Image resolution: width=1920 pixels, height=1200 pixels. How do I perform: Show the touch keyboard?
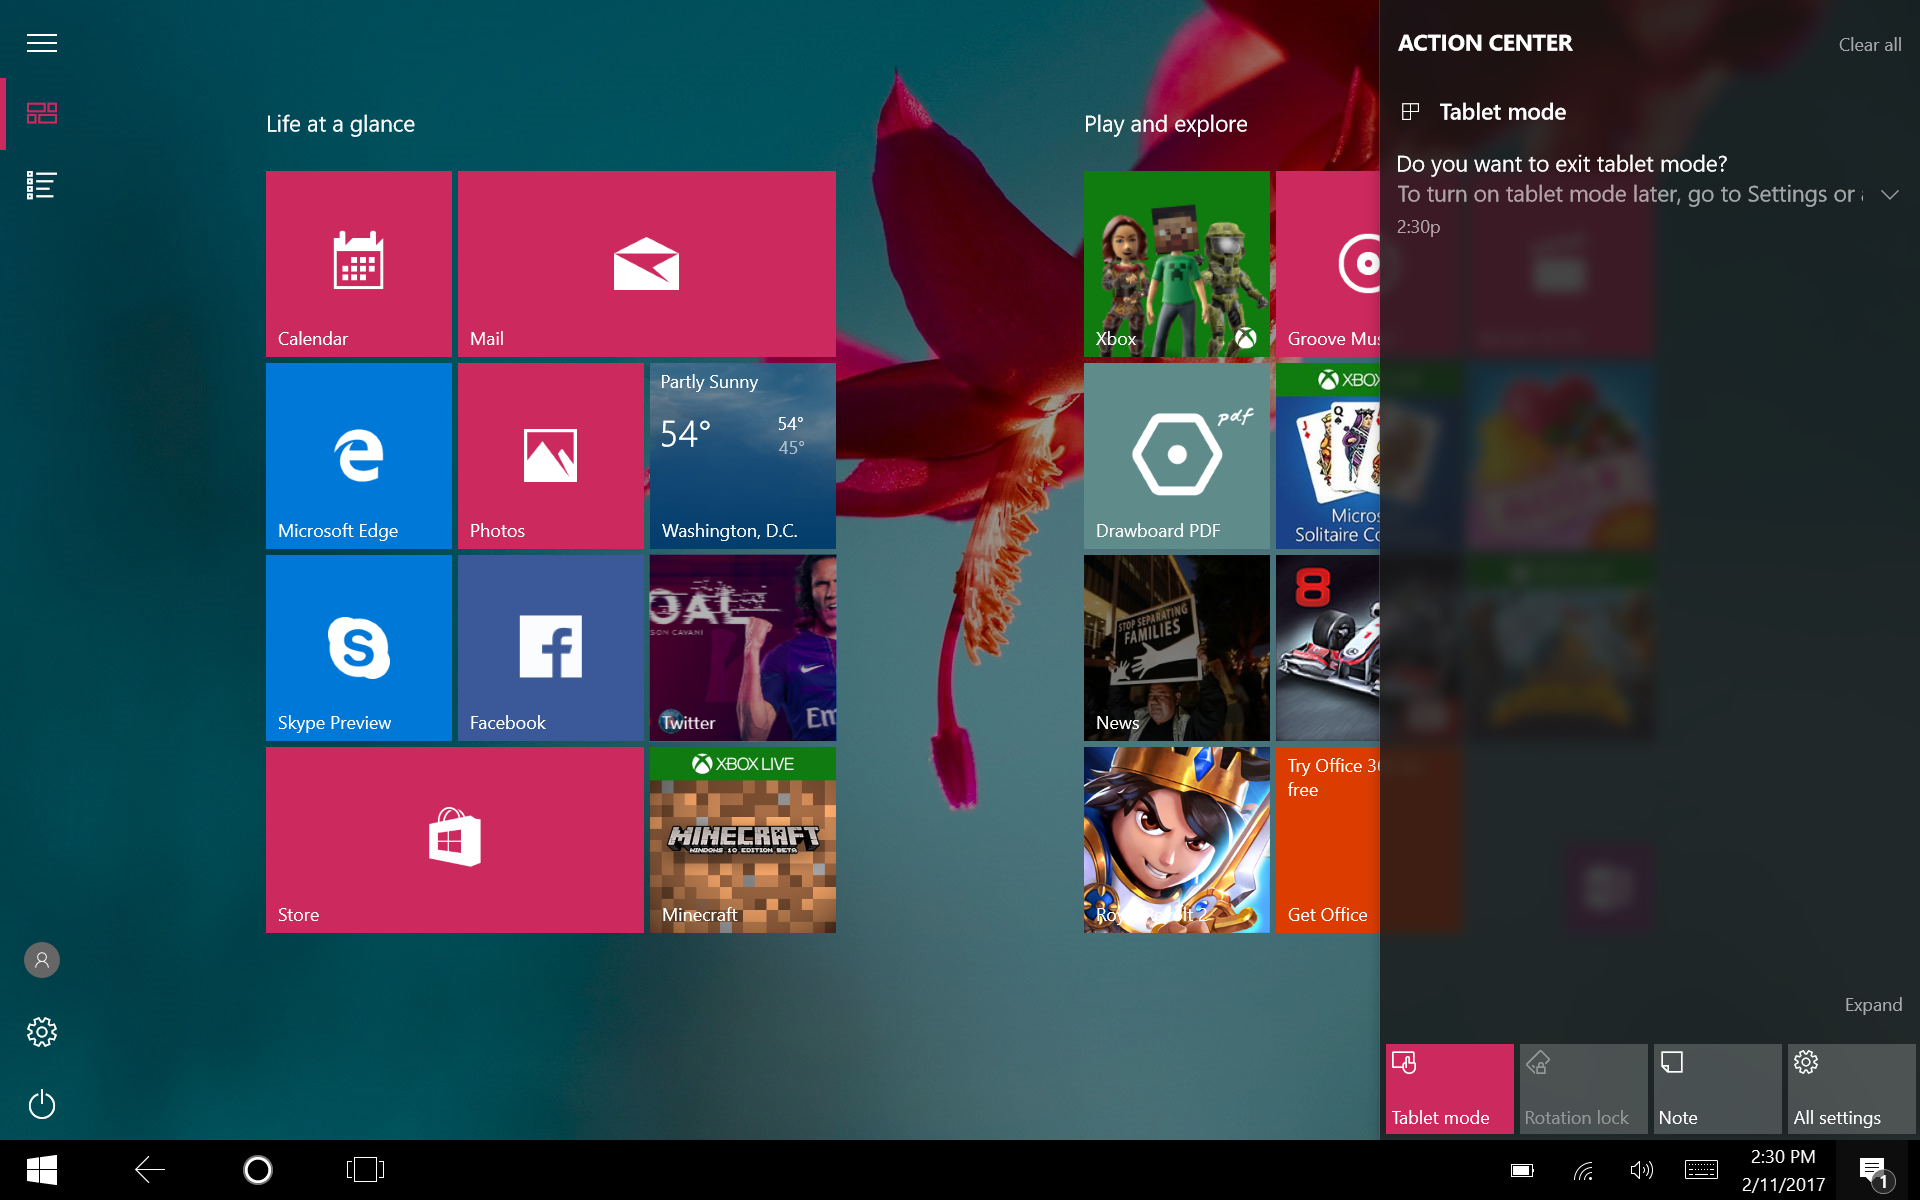1701,1170
